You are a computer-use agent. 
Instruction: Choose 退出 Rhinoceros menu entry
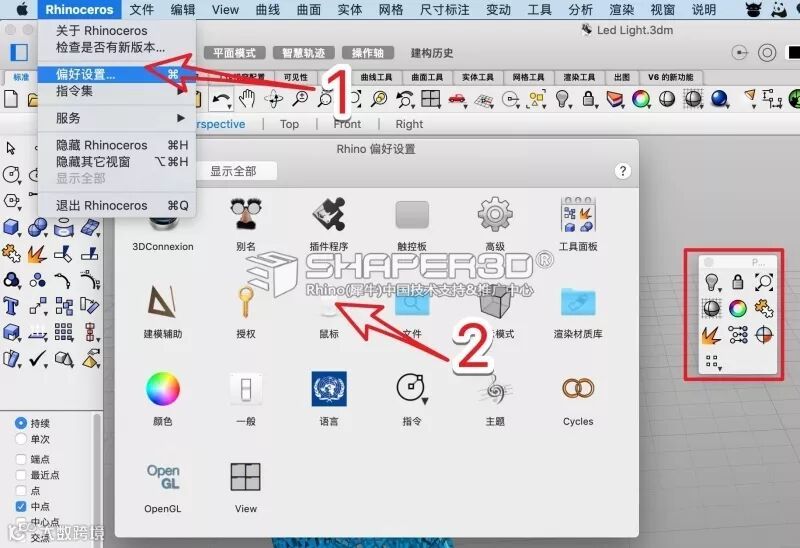coord(117,206)
